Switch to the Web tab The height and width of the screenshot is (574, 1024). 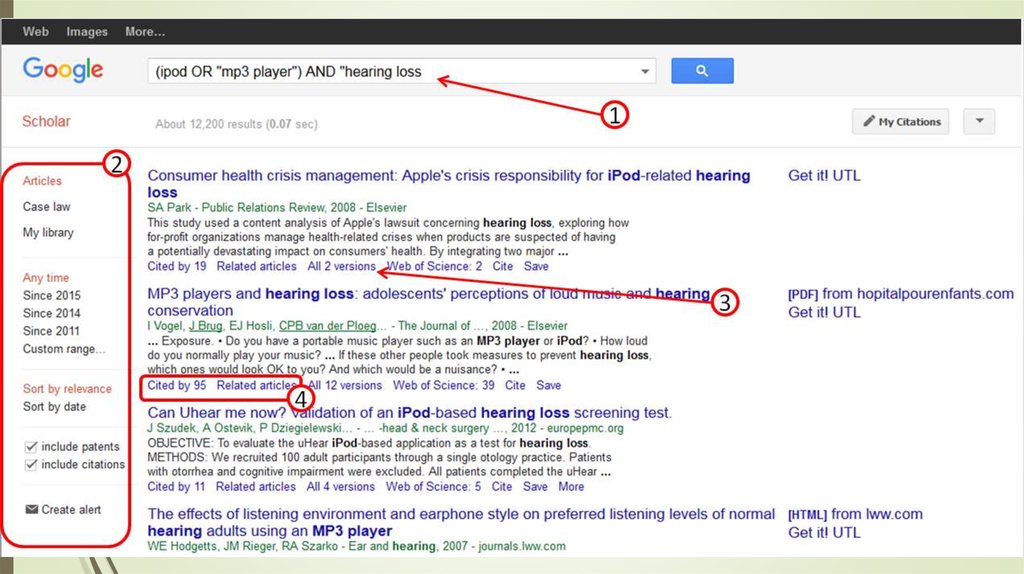[x=36, y=32]
